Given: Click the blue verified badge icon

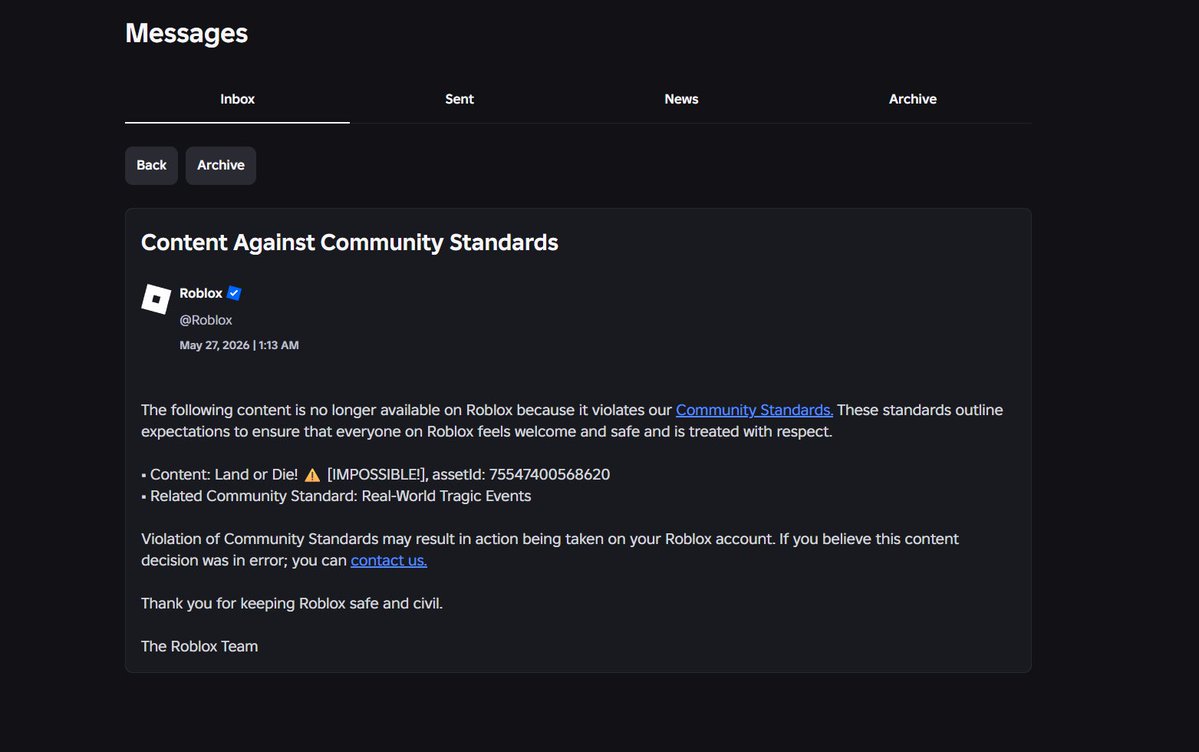Looking at the screenshot, I should pos(234,293).
